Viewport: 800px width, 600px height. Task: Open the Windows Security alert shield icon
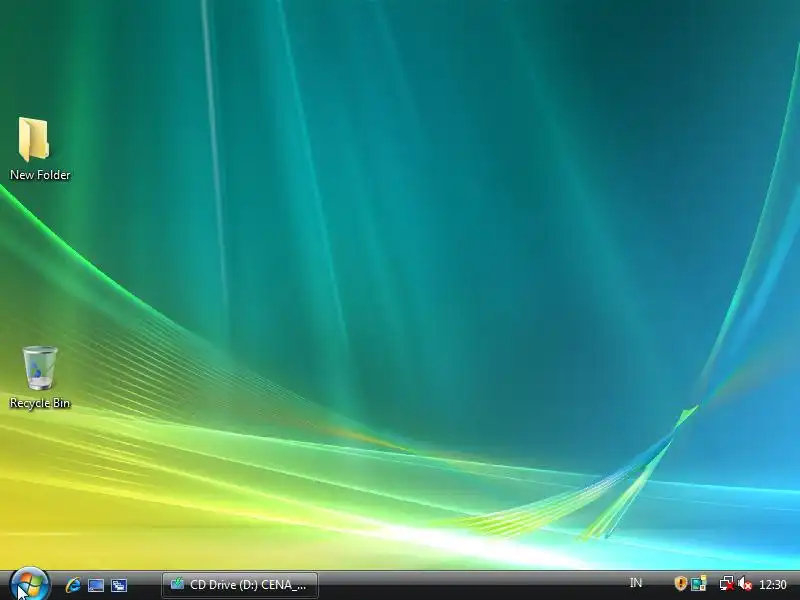pos(680,583)
